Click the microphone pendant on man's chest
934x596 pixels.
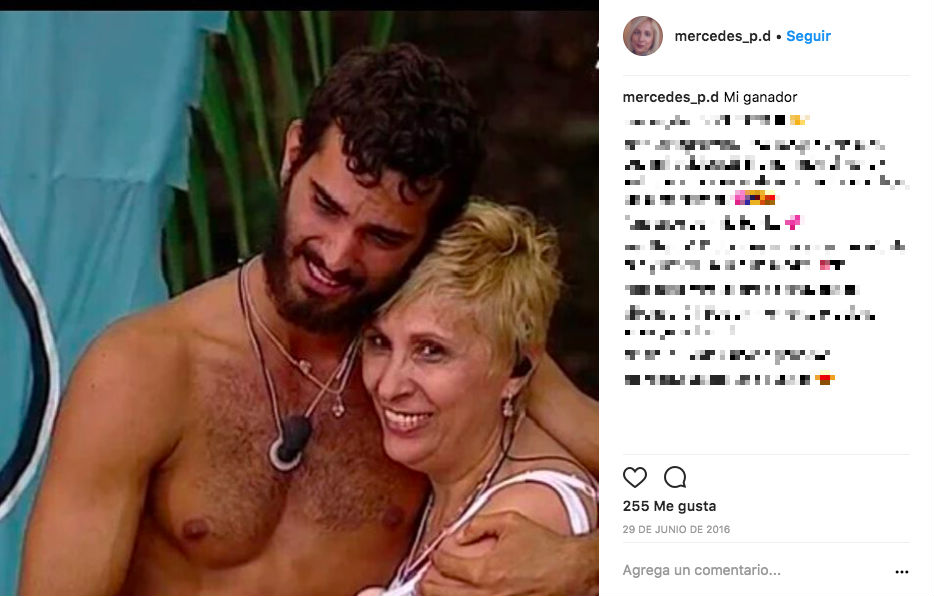click(290, 442)
